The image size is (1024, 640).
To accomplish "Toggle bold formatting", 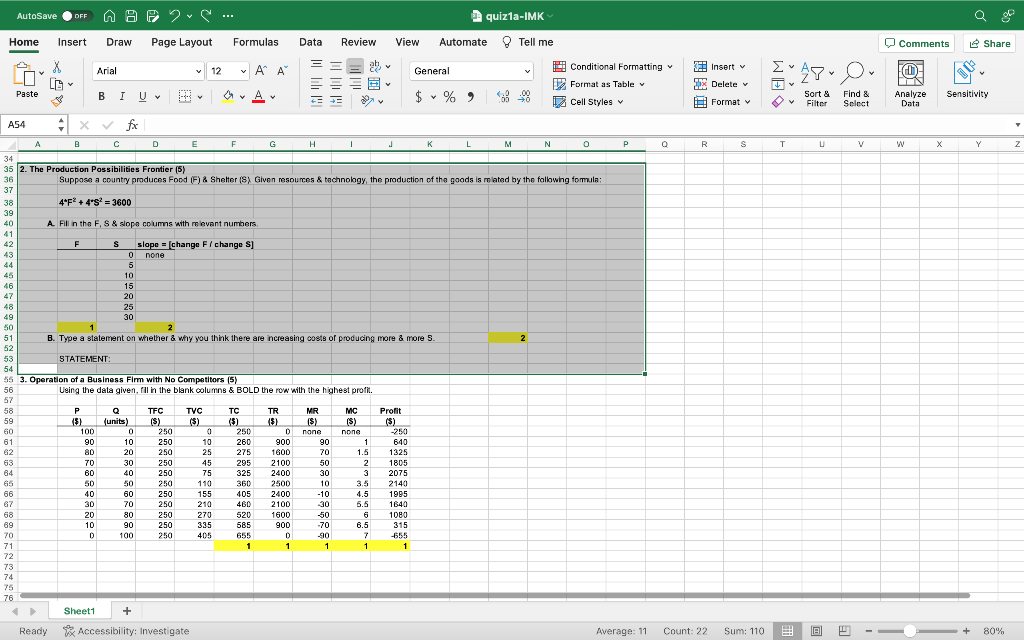I will [x=103, y=97].
